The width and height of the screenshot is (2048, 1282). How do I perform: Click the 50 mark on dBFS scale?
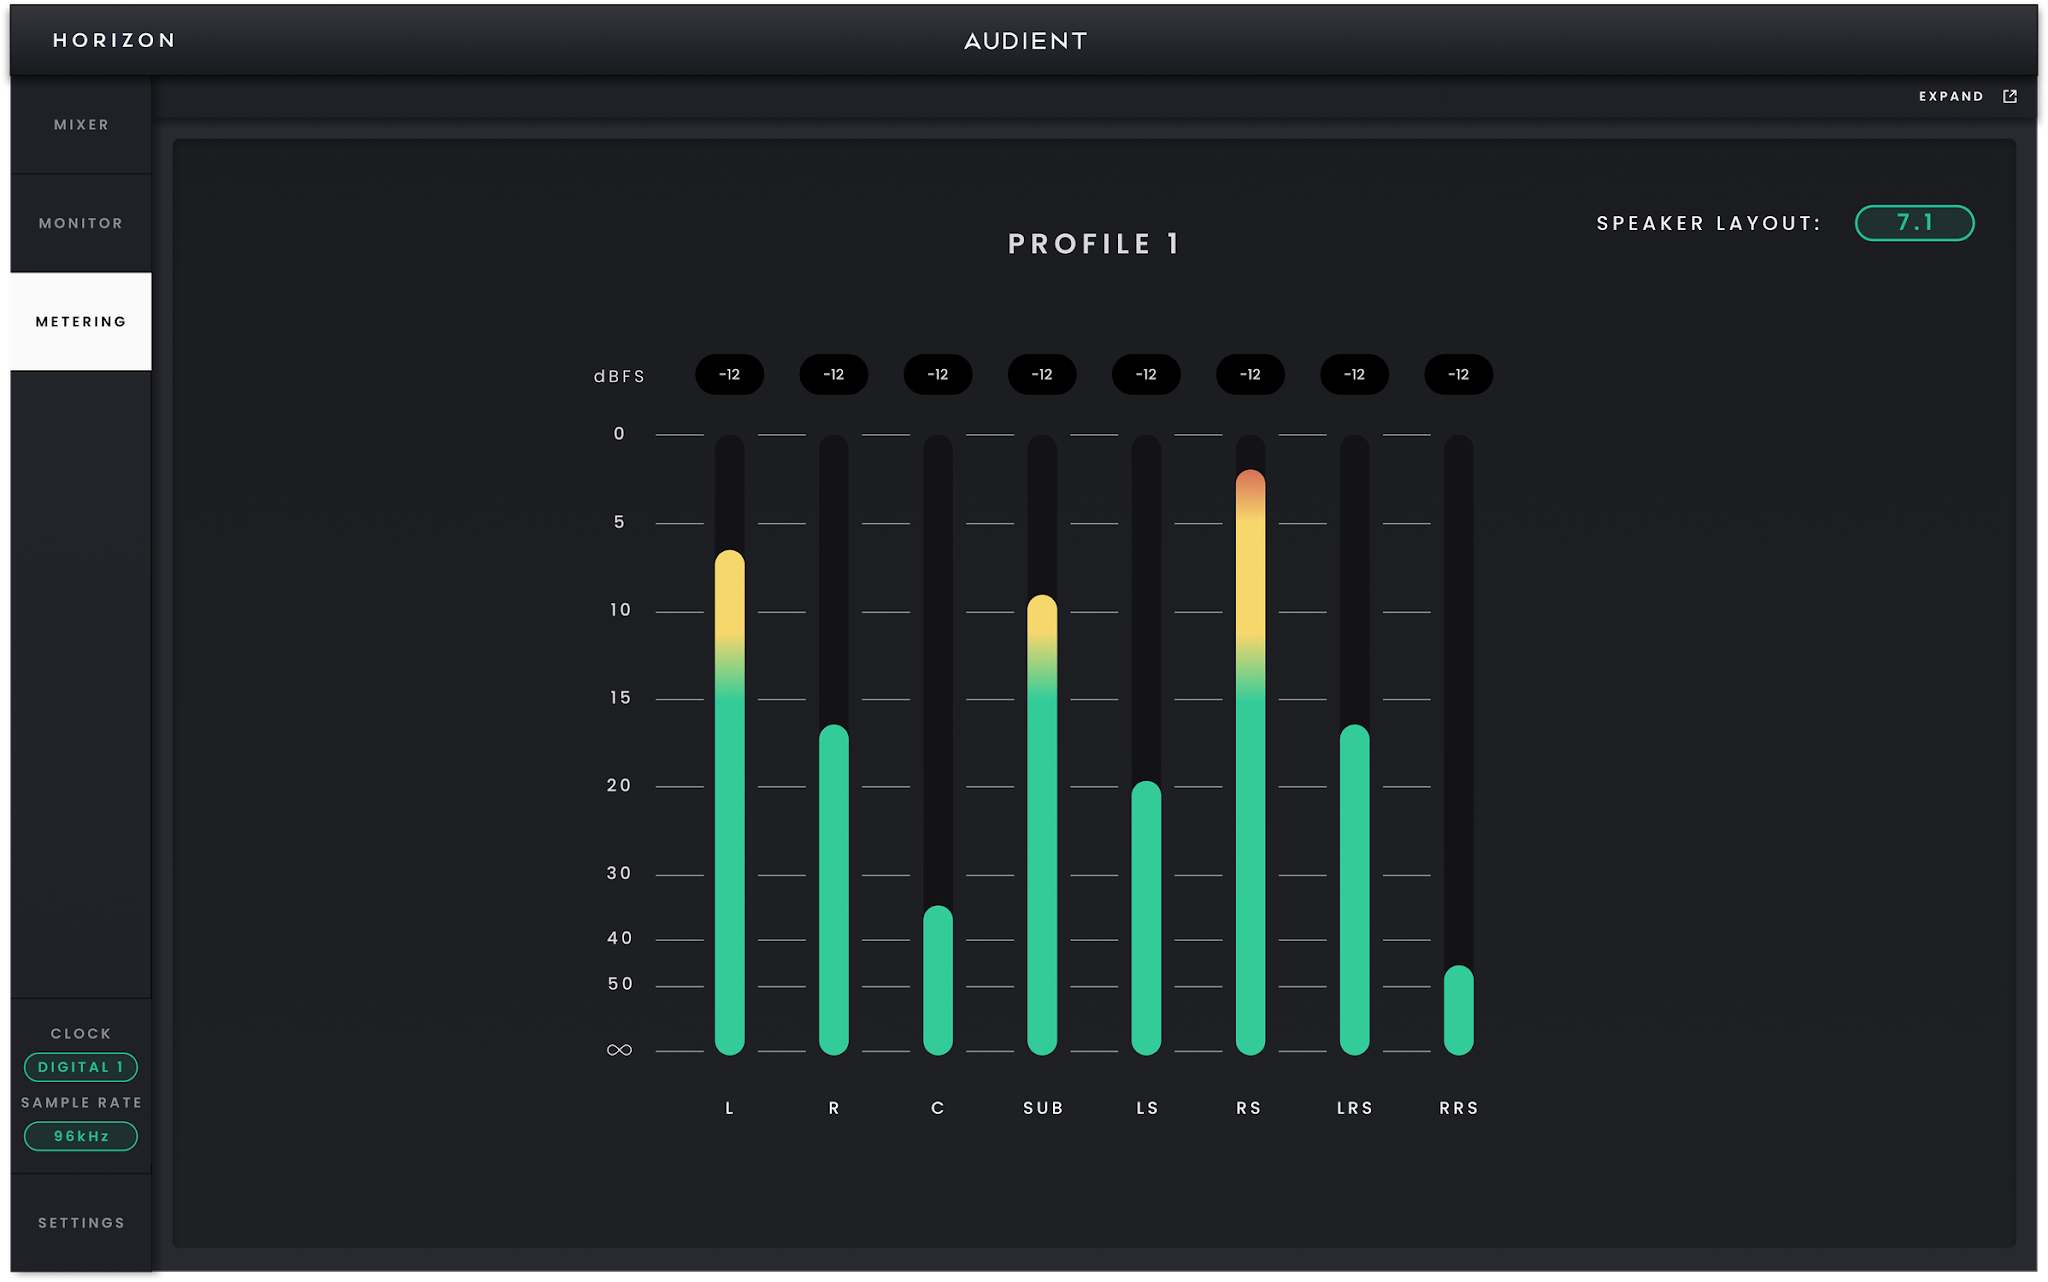(620, 984)
